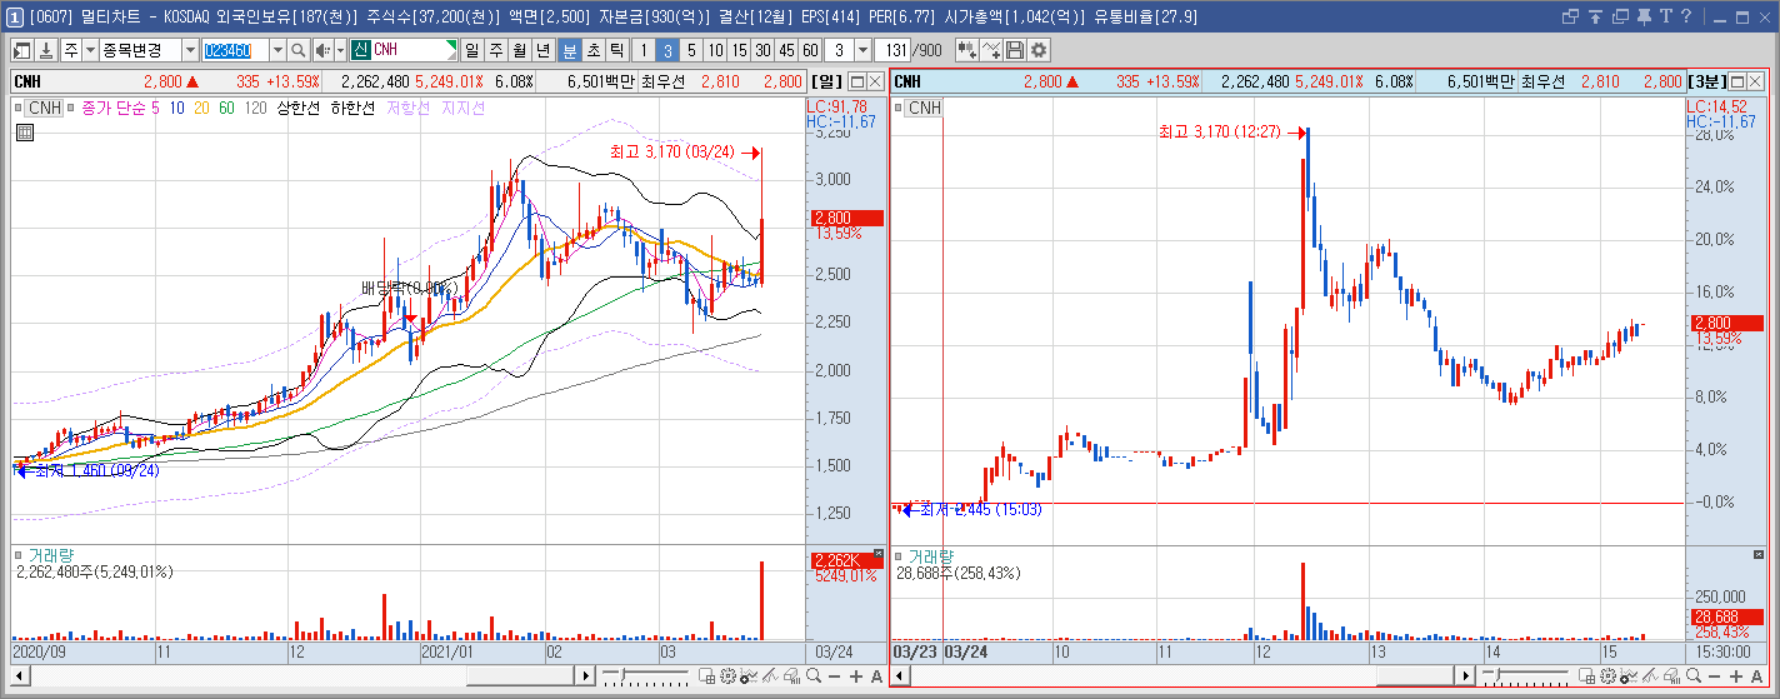Select the 15-minute interval button

[x=739, y=50]
